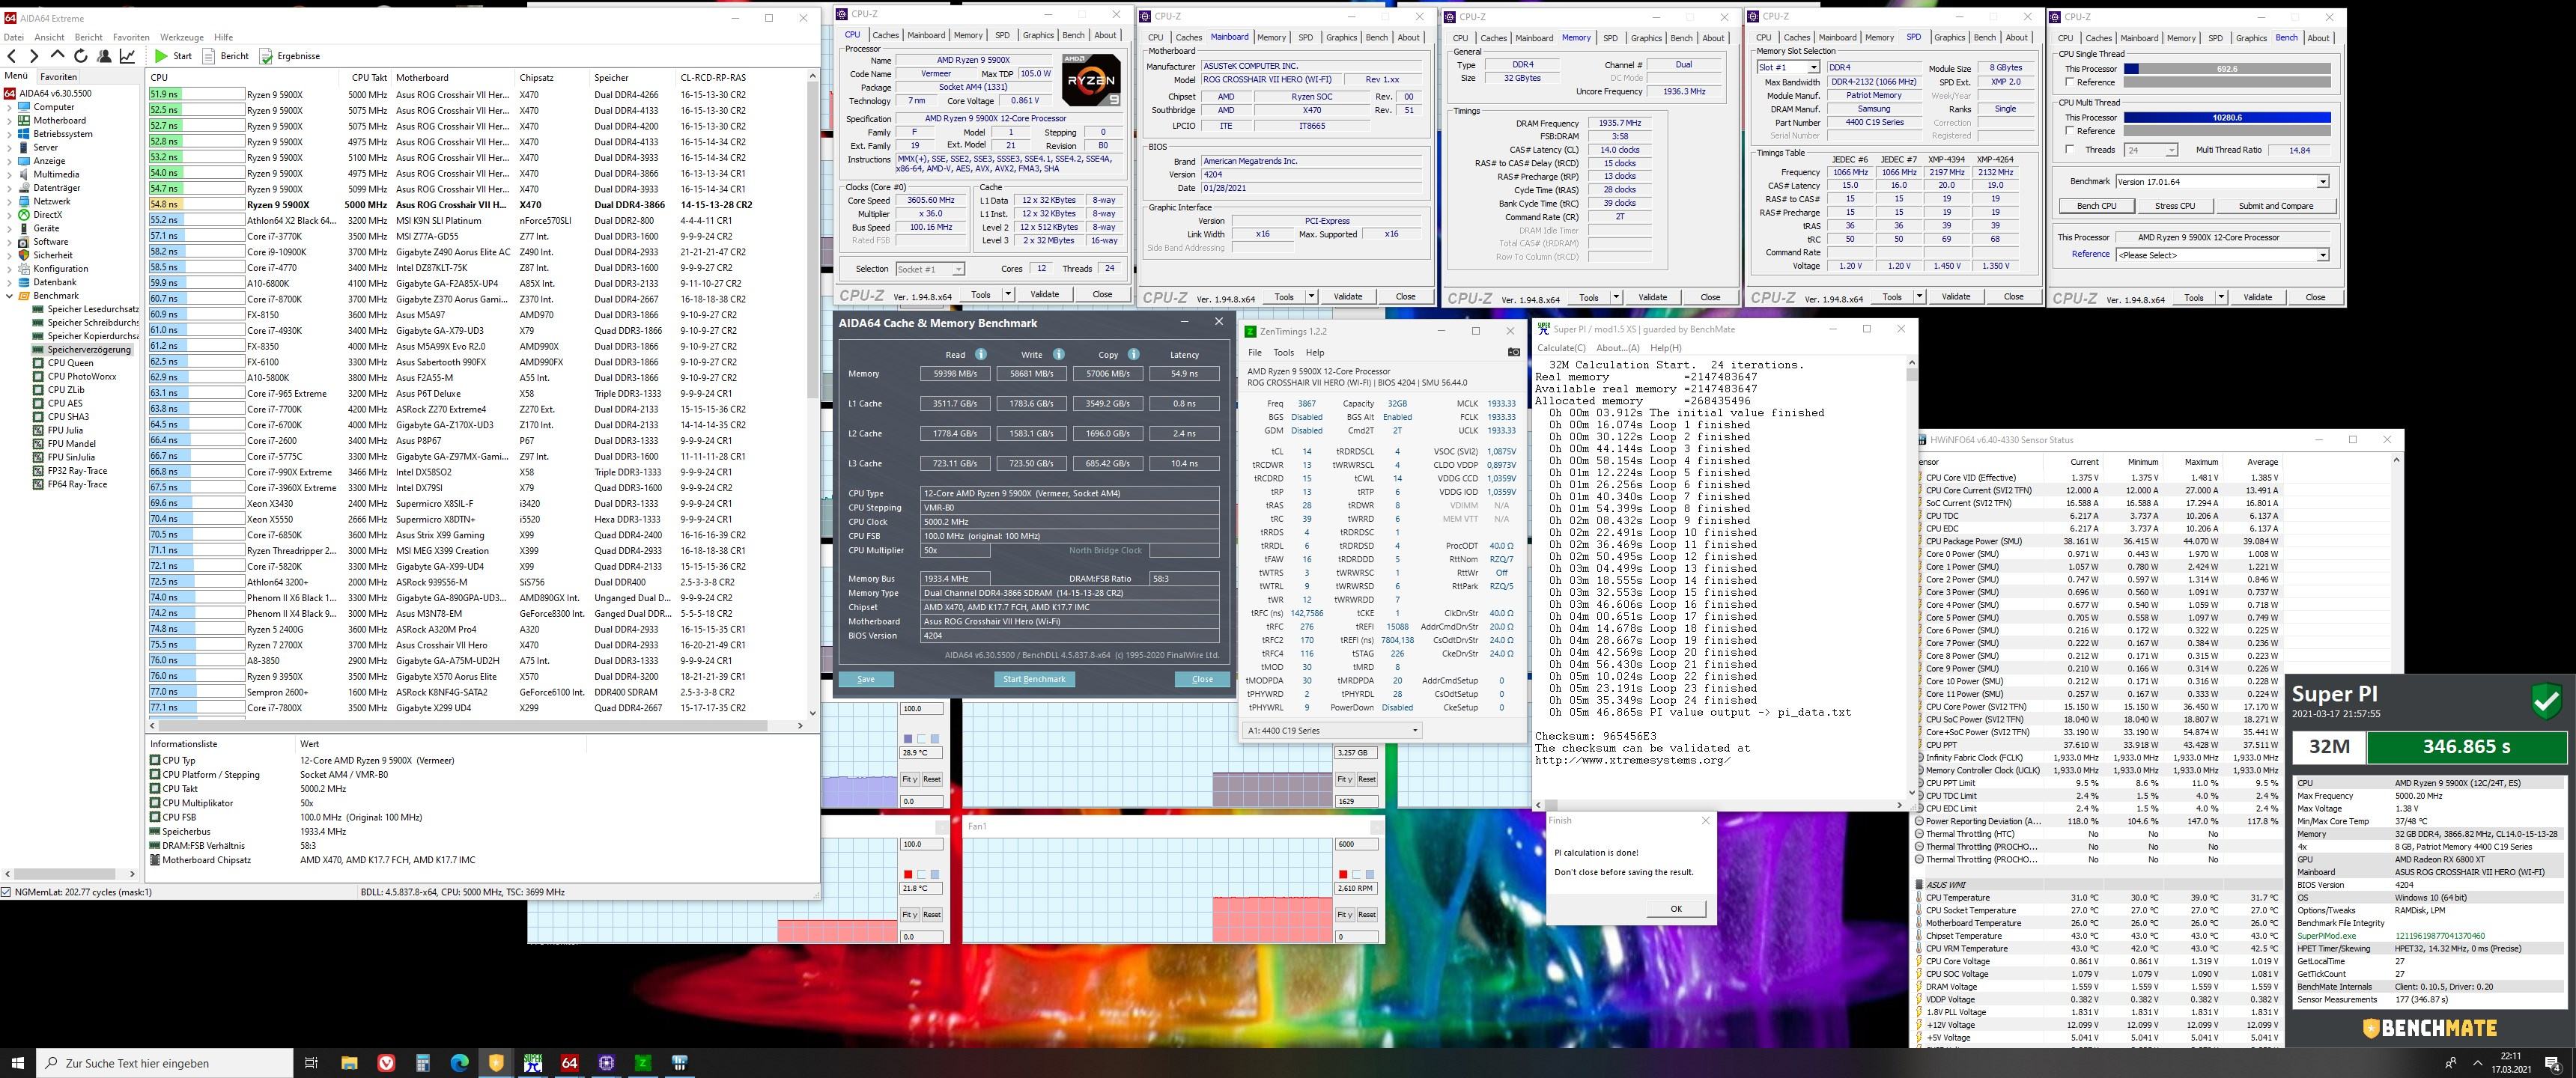
Task: Open Tools menu in ZenTimings
Action: tap(1284, 352)
